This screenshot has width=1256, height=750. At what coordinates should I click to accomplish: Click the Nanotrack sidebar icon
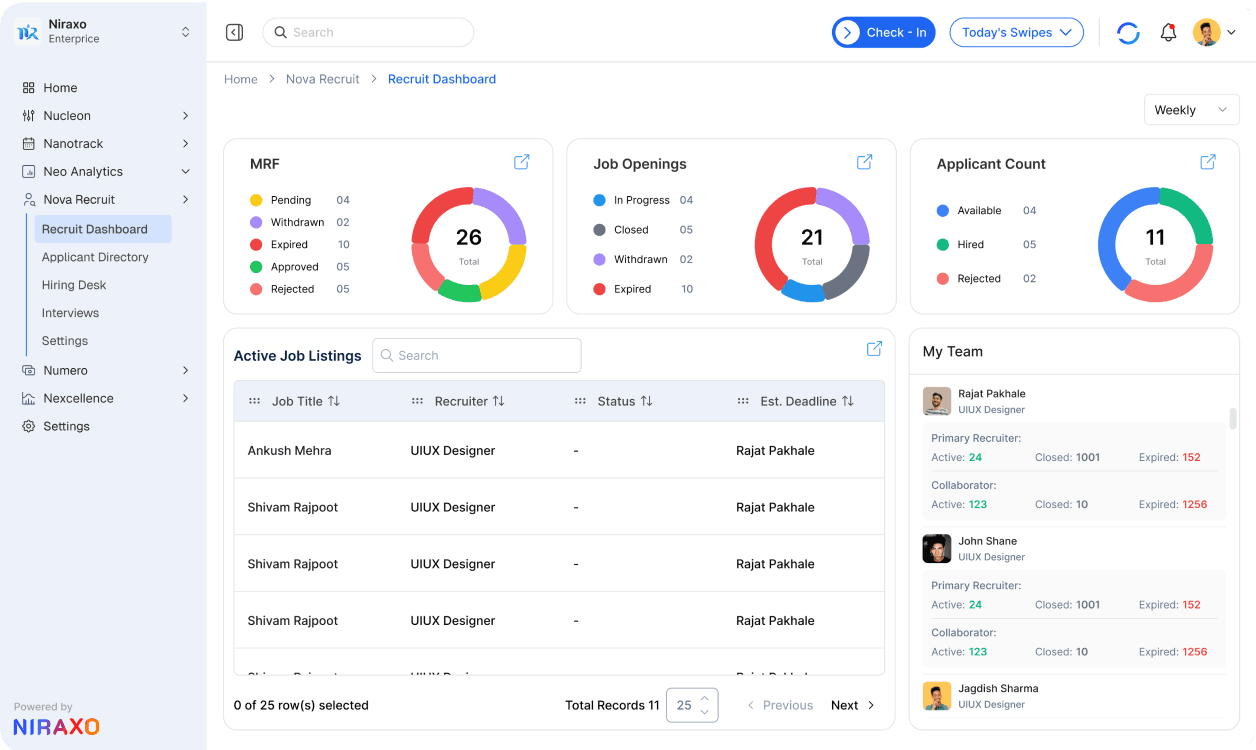tap(27, 143)
